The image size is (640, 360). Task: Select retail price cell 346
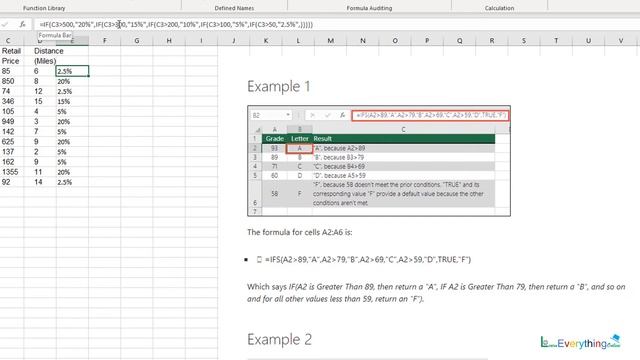[x=11, y=101]
